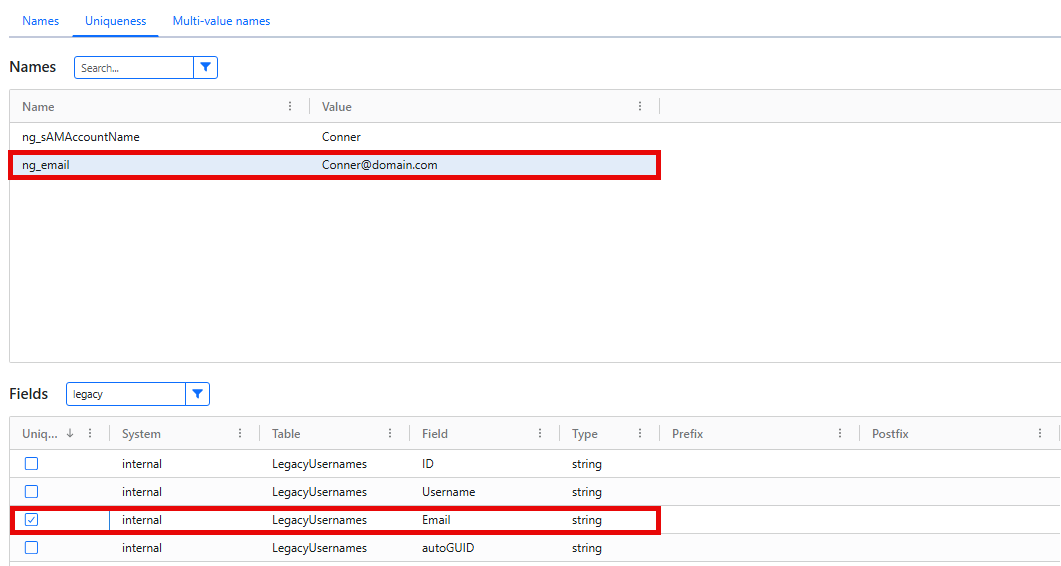Open the Name column options menu
This screenshot has height=566, width=1061.
(290, 106)
